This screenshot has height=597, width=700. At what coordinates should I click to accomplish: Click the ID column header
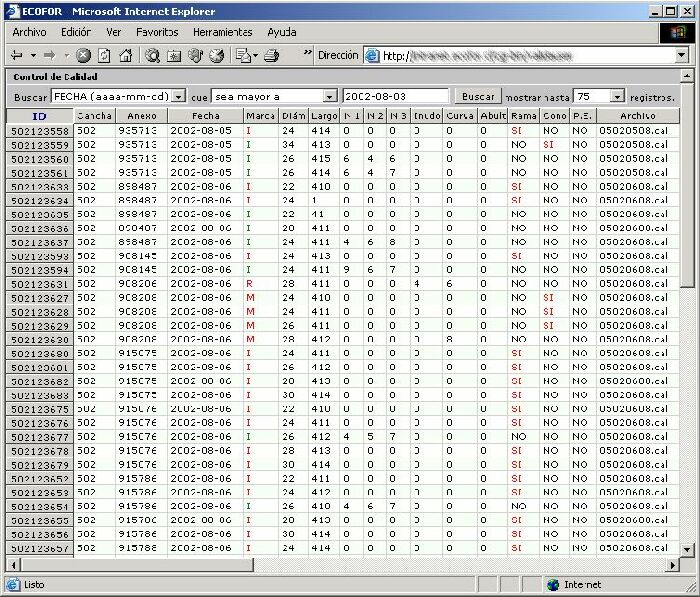click(40, 116)
